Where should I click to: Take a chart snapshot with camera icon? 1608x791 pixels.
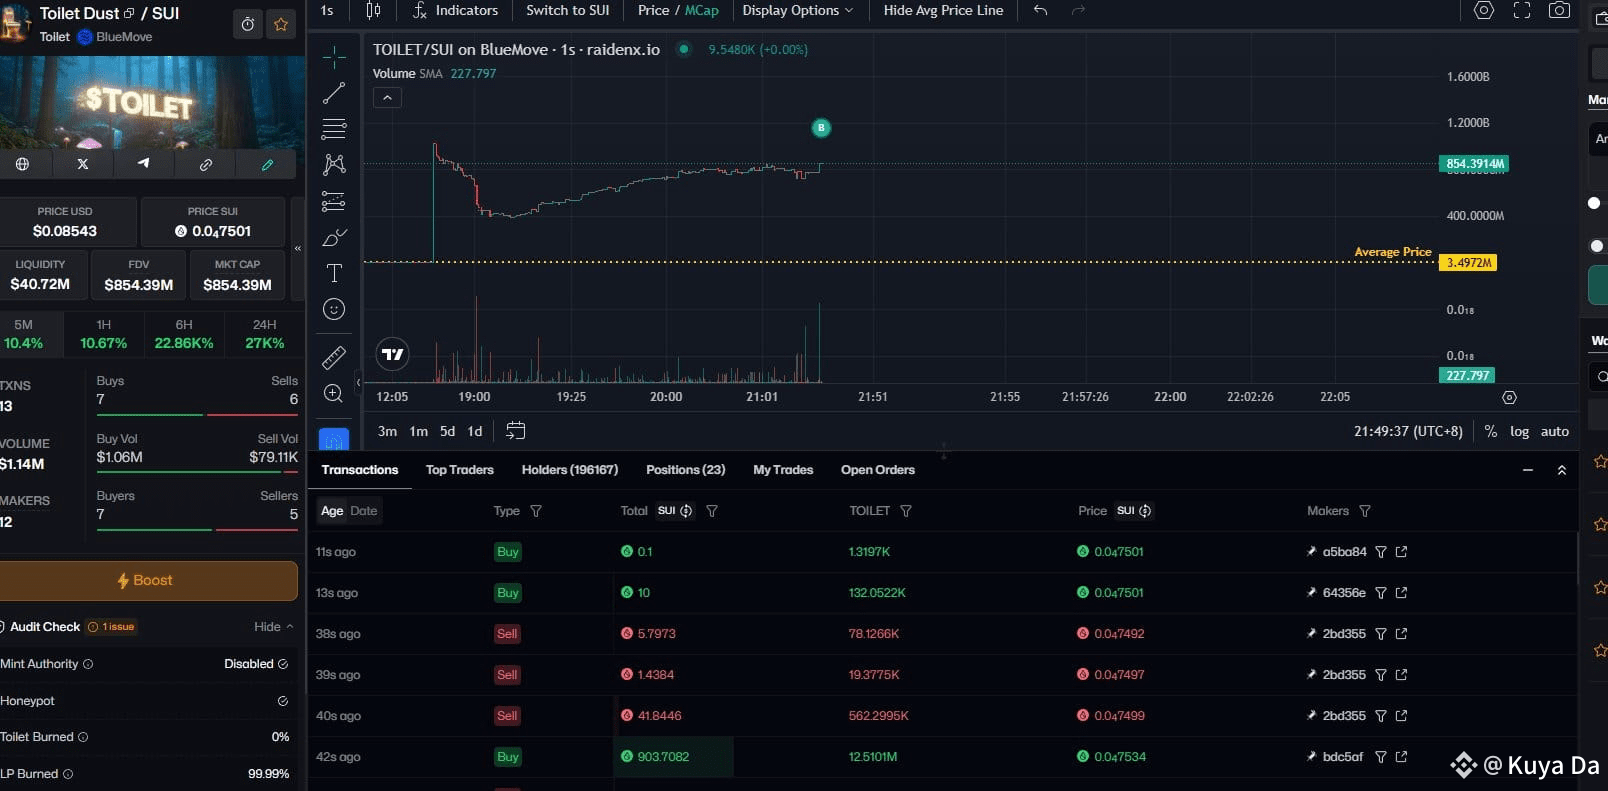click(1559, 10)
